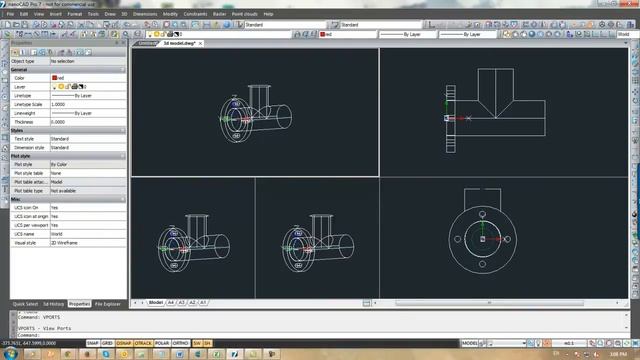Click the dimension style icon before second Standard box
Image resolution: width=640 pixels, height=360 pixels.
tap(335, 25)
